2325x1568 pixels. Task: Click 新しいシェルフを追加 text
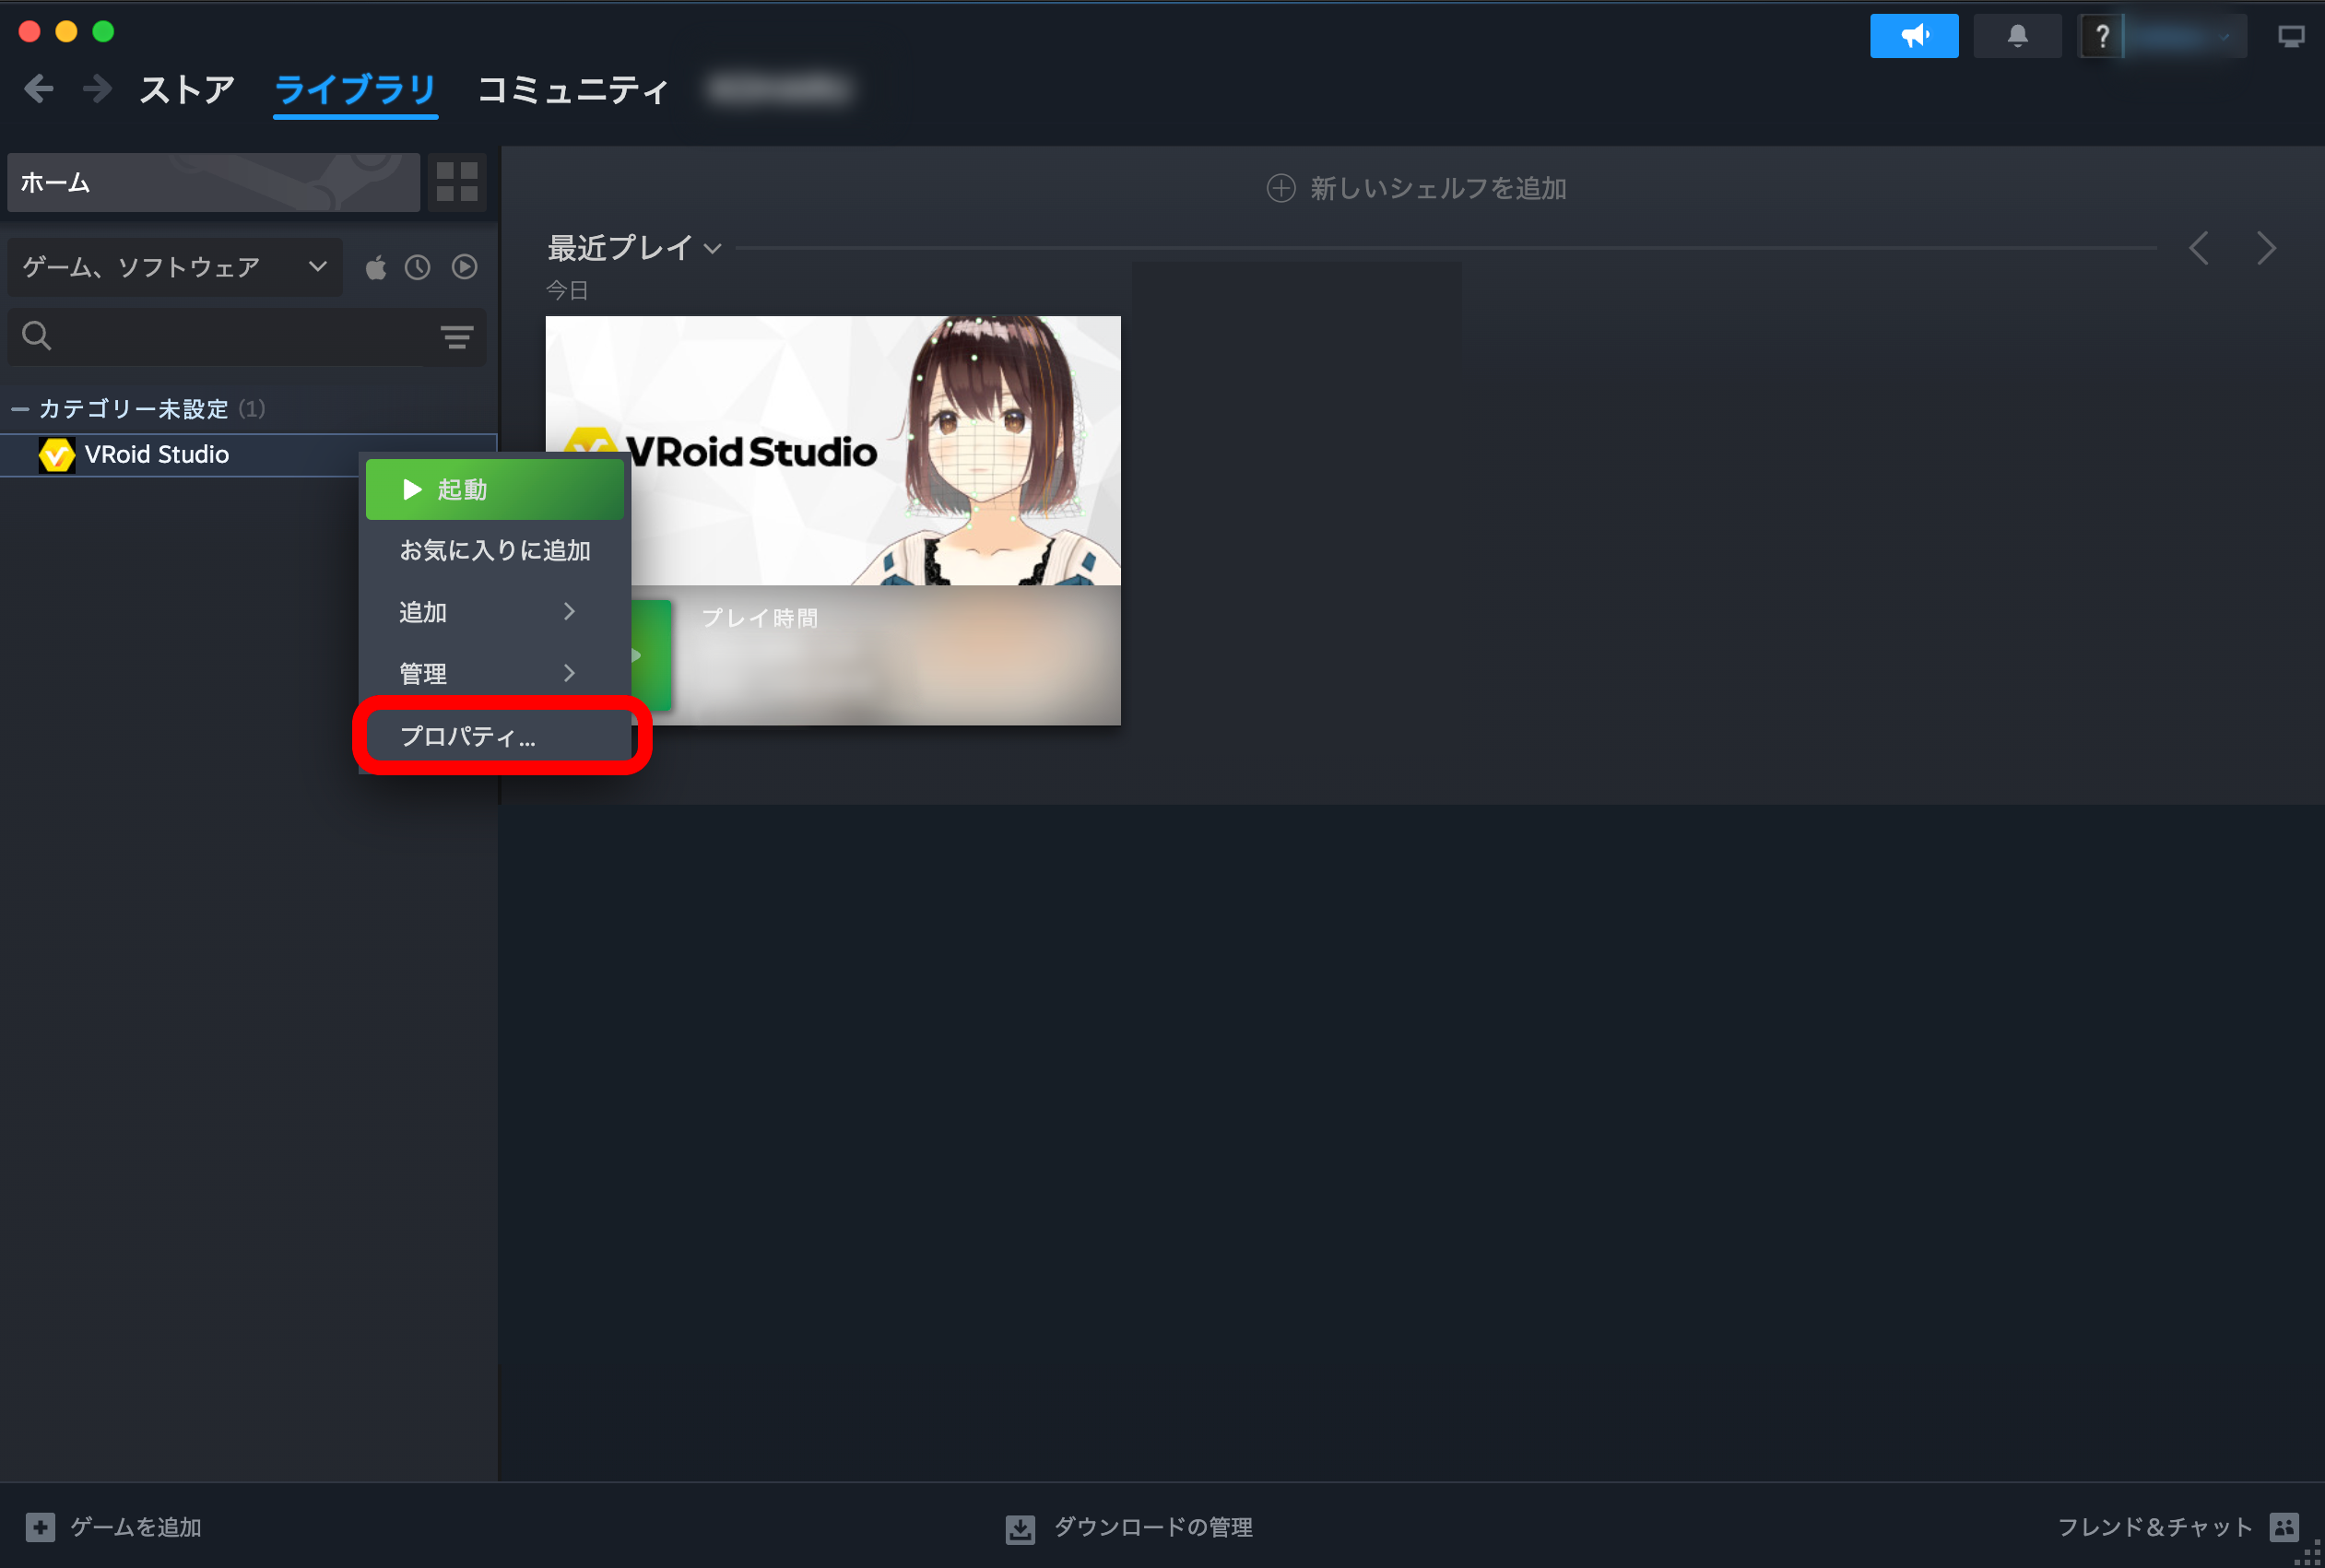tap(1438, 188)
